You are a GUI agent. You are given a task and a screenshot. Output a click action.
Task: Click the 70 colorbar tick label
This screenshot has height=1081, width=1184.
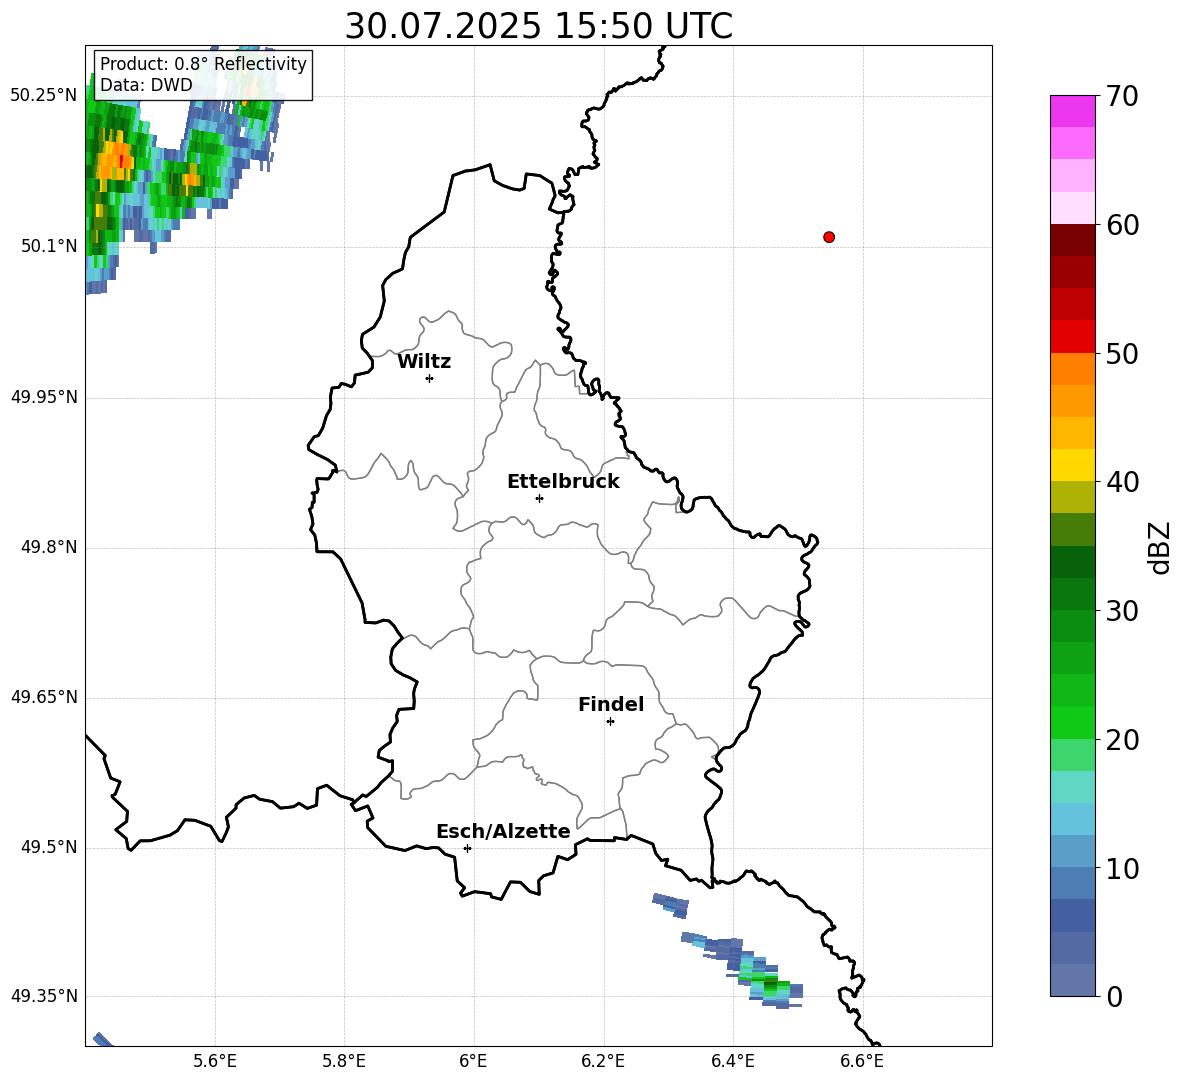tap(1121, 97)
